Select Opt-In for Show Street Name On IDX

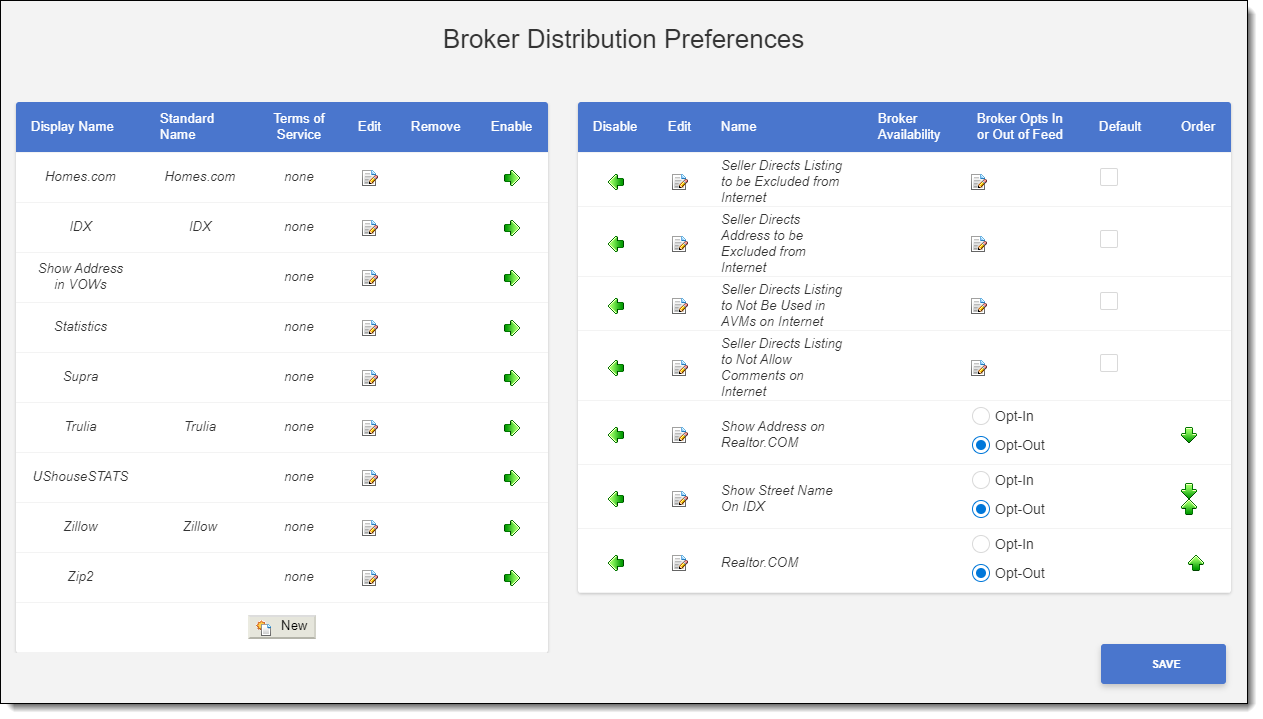pos(980,480)
